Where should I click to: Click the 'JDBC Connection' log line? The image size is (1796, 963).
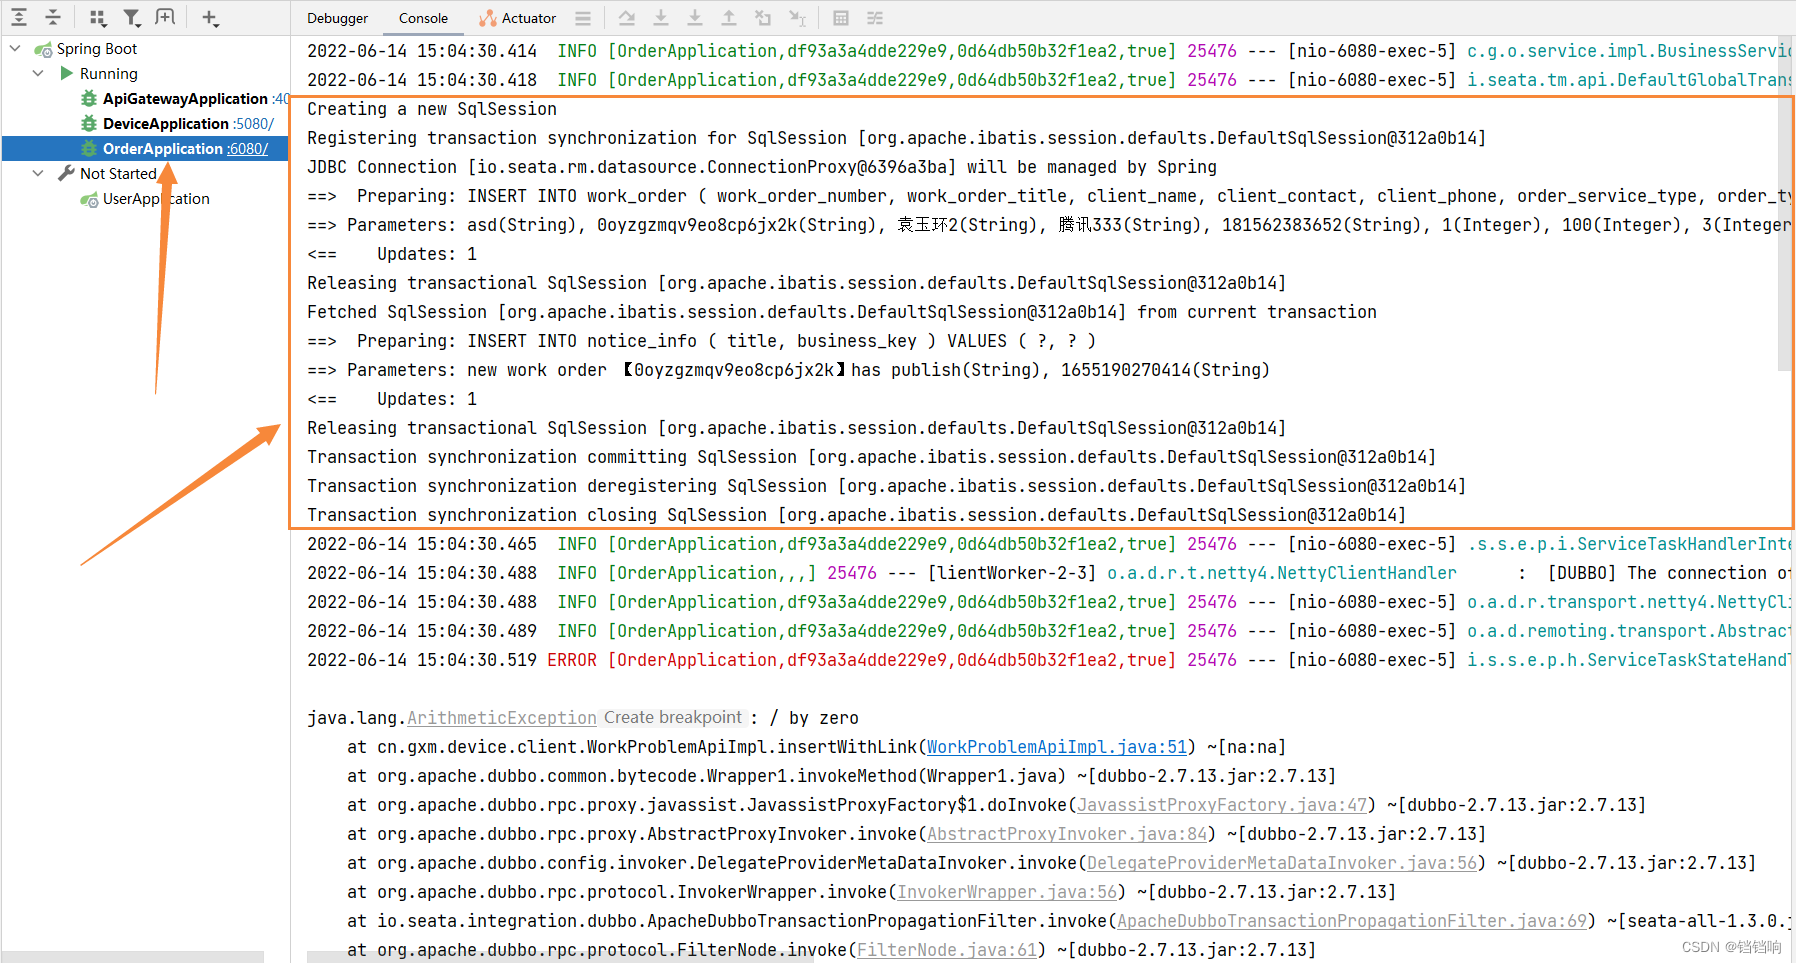(762, 167)
